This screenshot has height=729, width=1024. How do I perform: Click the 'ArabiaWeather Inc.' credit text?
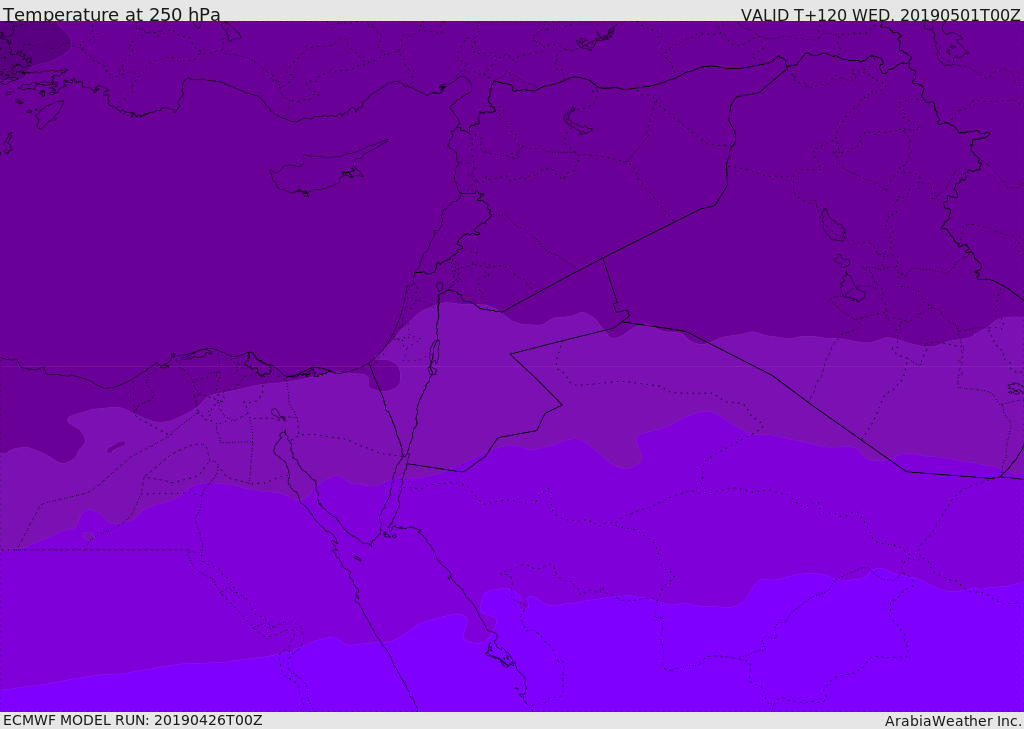tap(954, 721)
